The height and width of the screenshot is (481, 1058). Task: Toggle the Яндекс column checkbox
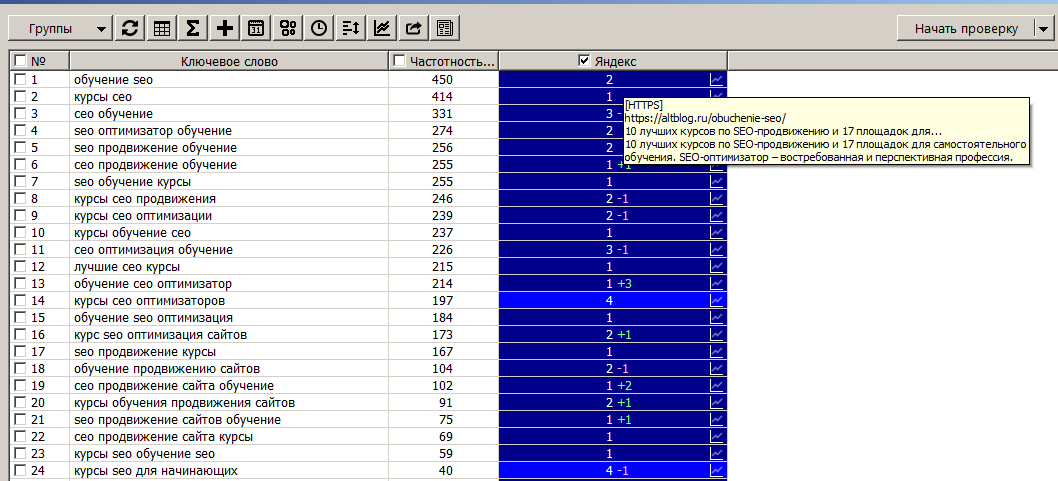click(x=585, y=61)
